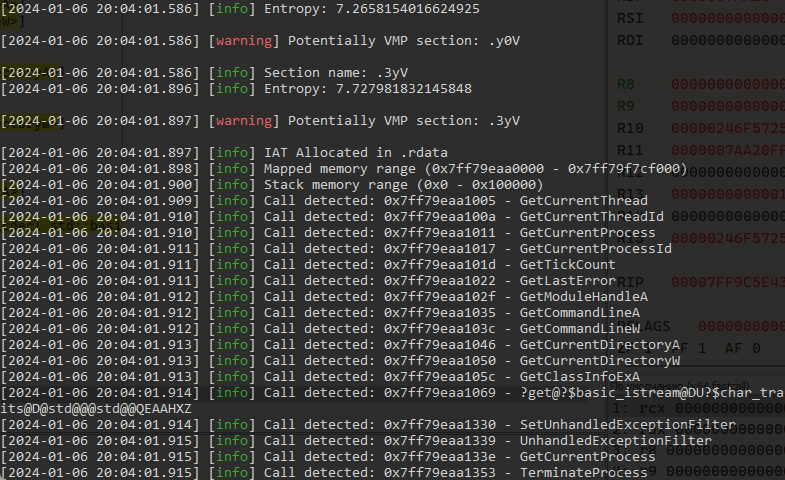Select the 'IAT Allocated in .rdata' message
This screenshot has width=785, height=480.
click(x=356, y=153)
